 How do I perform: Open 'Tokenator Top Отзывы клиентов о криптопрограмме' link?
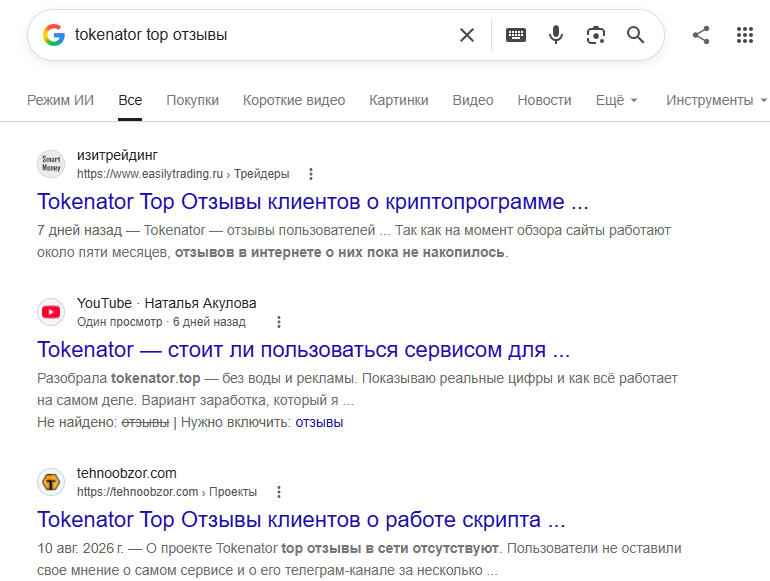point(313,202)
